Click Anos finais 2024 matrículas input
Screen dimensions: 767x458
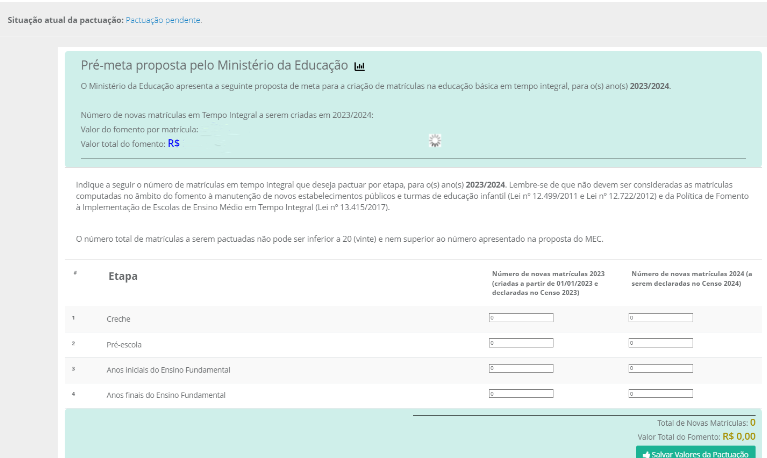pos(660,394)
